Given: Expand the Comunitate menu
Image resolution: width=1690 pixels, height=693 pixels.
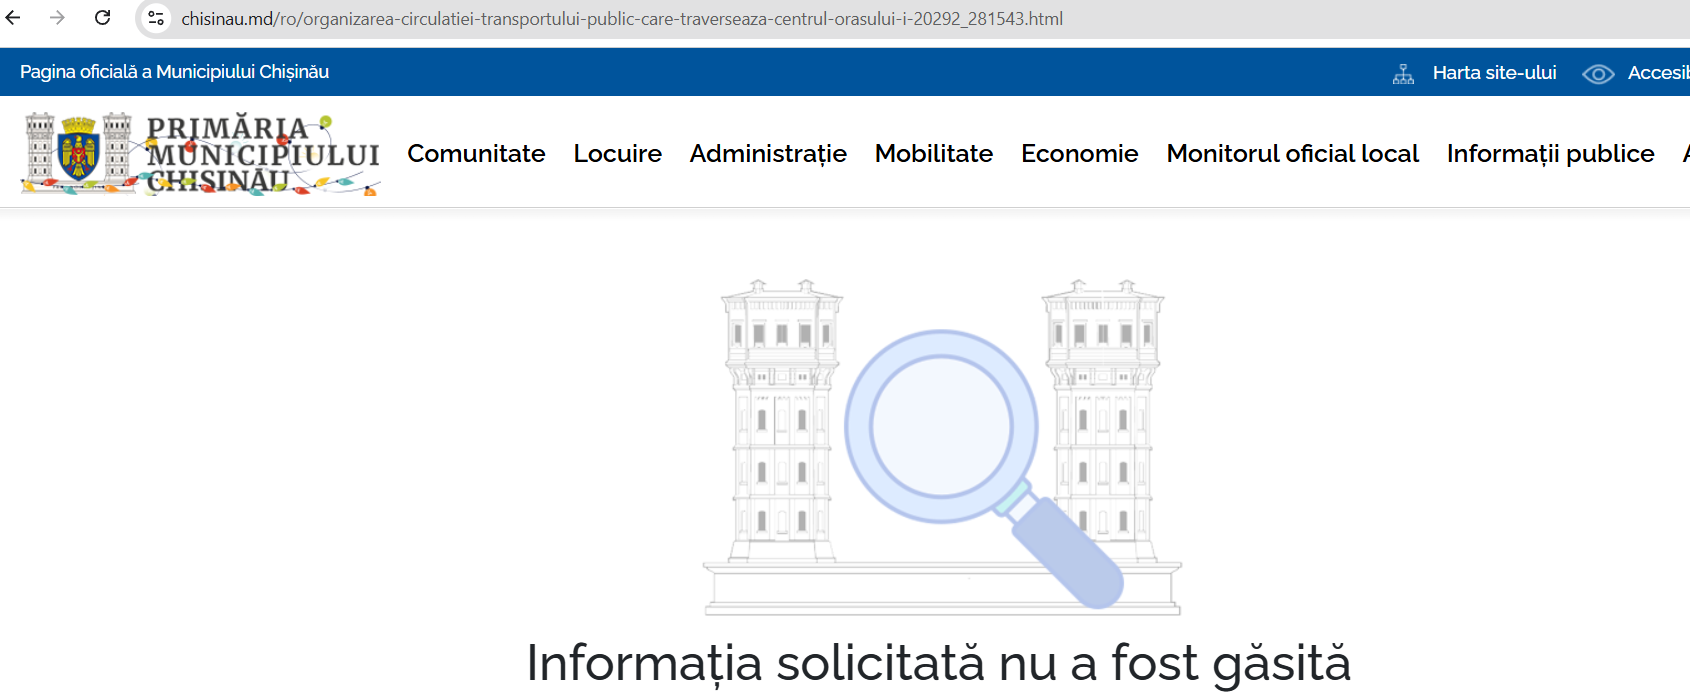Looking at the screenshot, I should point(476,153).
